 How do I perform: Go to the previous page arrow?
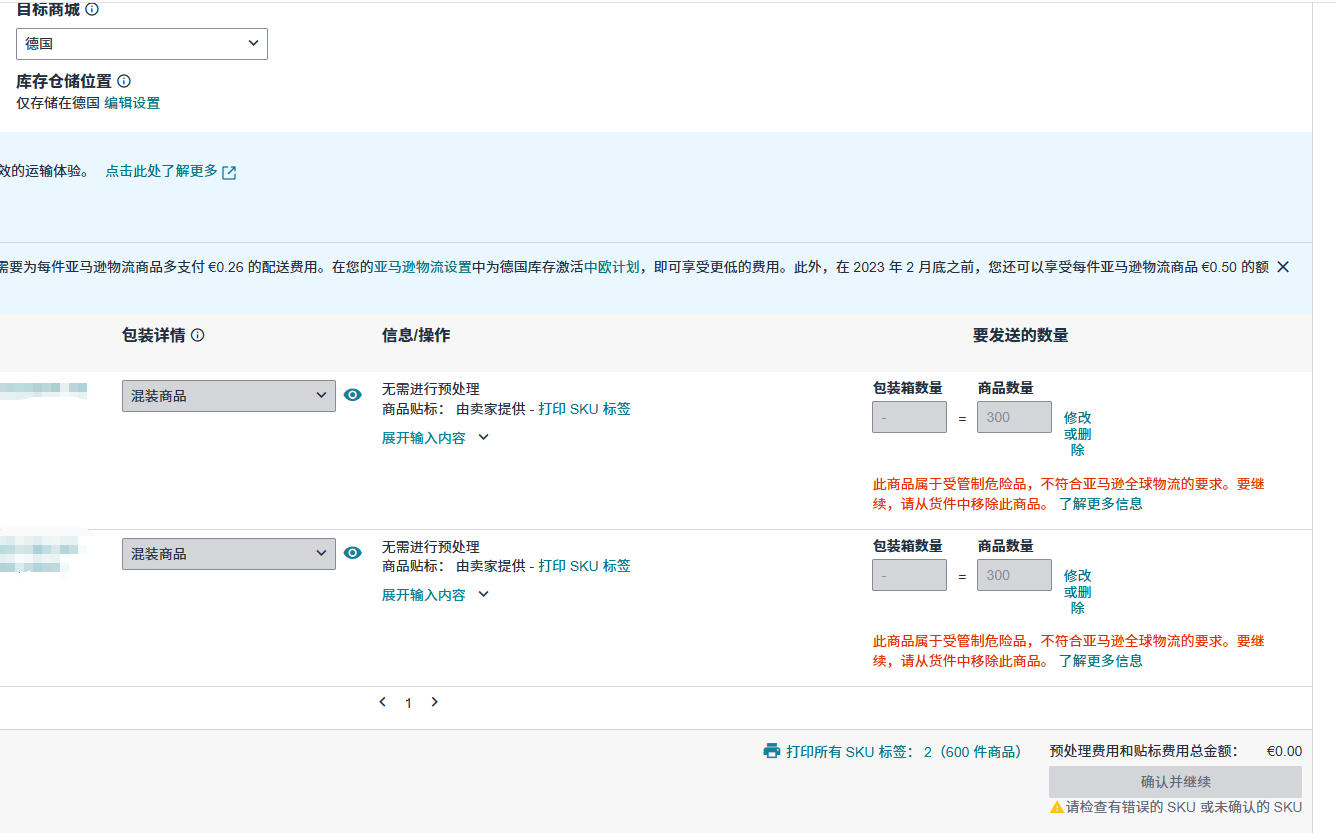382,702
